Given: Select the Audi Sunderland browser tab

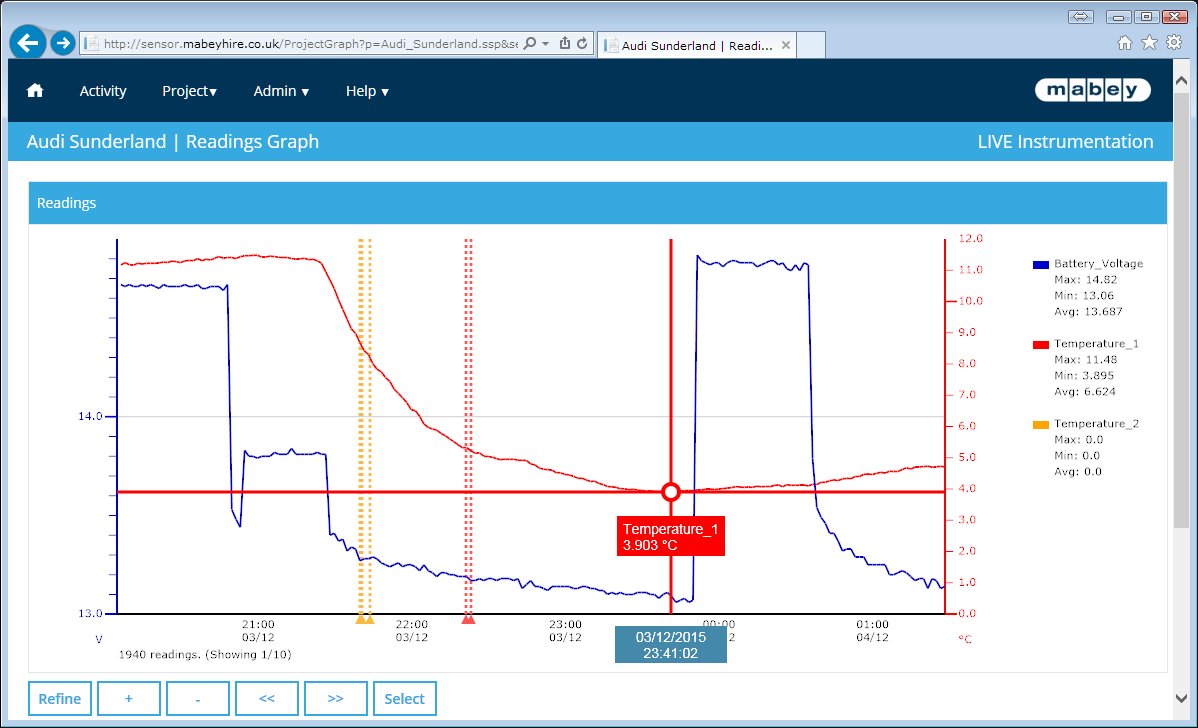Looking at the screenshot, I should tap(697, 45).
